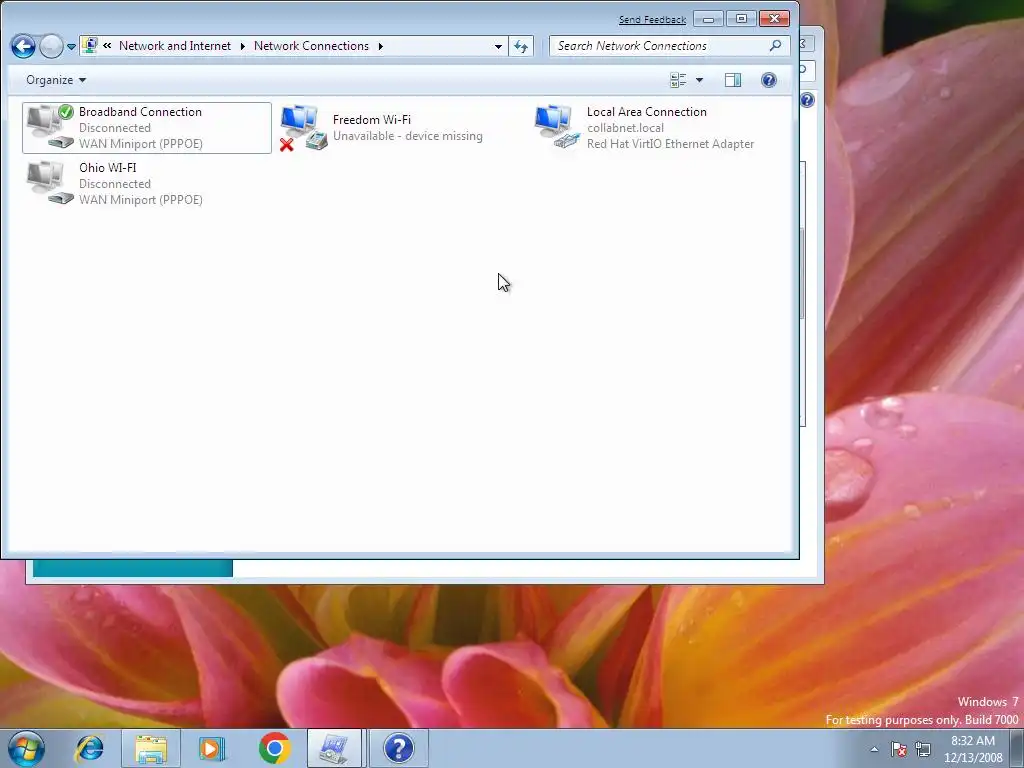
Task: Open the Windows Start menu
Action: (26, 748)
